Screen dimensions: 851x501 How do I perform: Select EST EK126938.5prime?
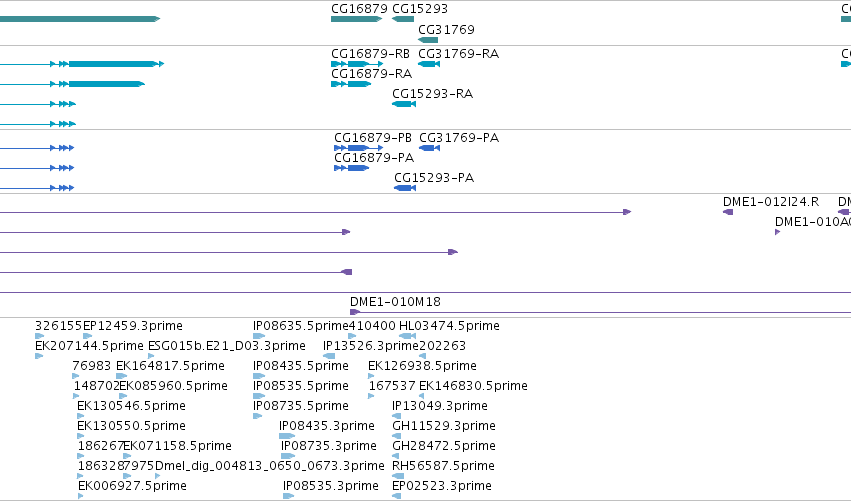click(371, 376)
